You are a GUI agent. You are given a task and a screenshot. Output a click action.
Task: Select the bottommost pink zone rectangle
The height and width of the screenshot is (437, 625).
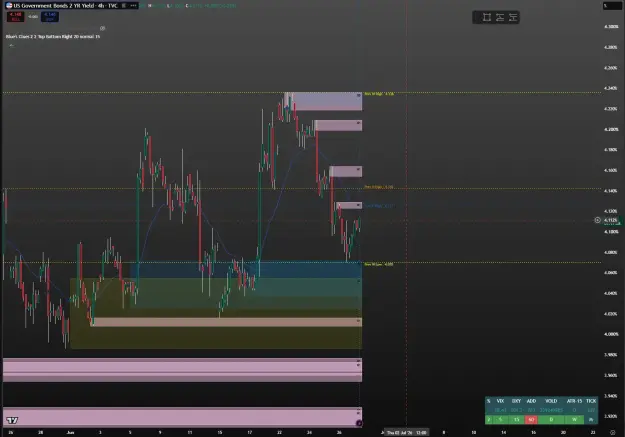pos(183,417)
